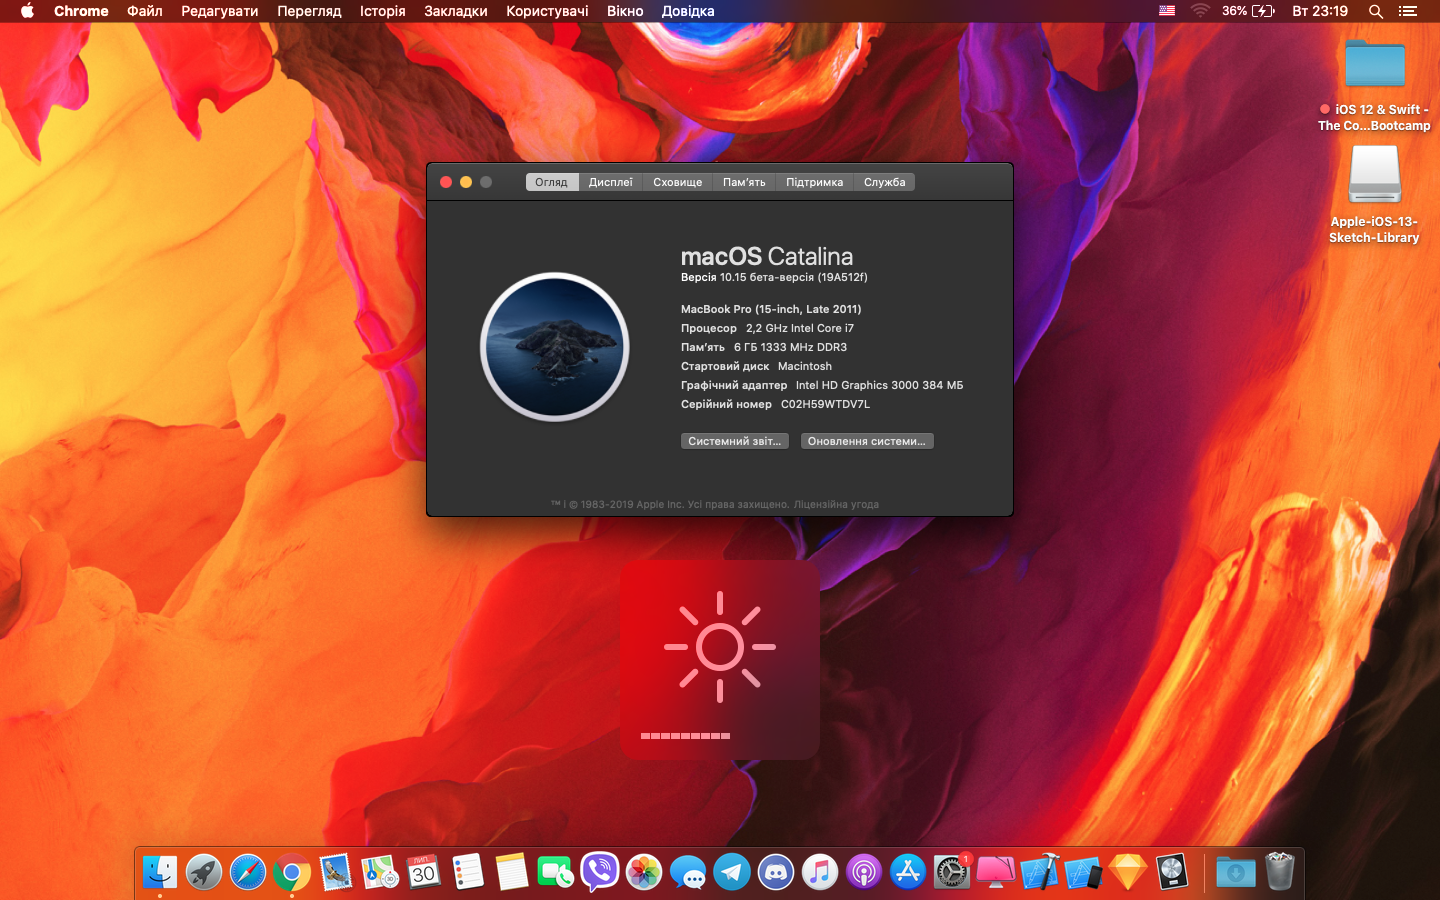Launch Launchpad rocket icon in Dock

point(204,872)
